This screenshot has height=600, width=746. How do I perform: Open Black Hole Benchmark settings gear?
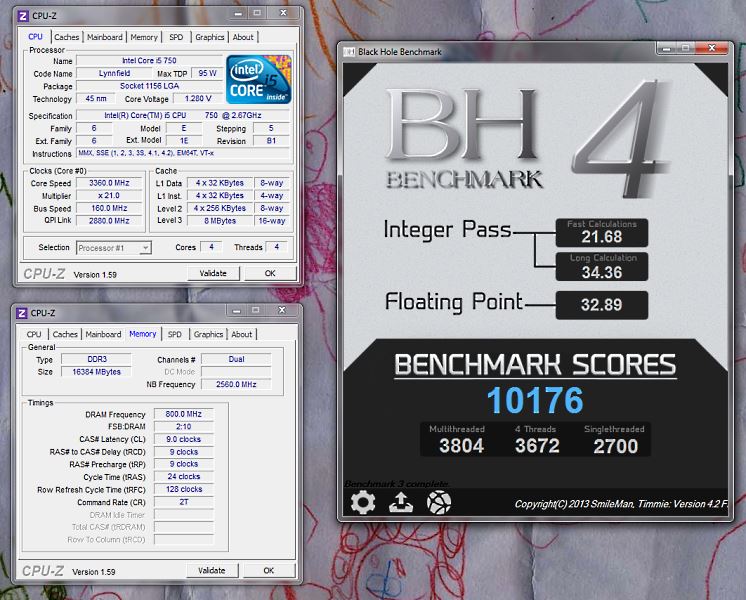click(363, 502)
